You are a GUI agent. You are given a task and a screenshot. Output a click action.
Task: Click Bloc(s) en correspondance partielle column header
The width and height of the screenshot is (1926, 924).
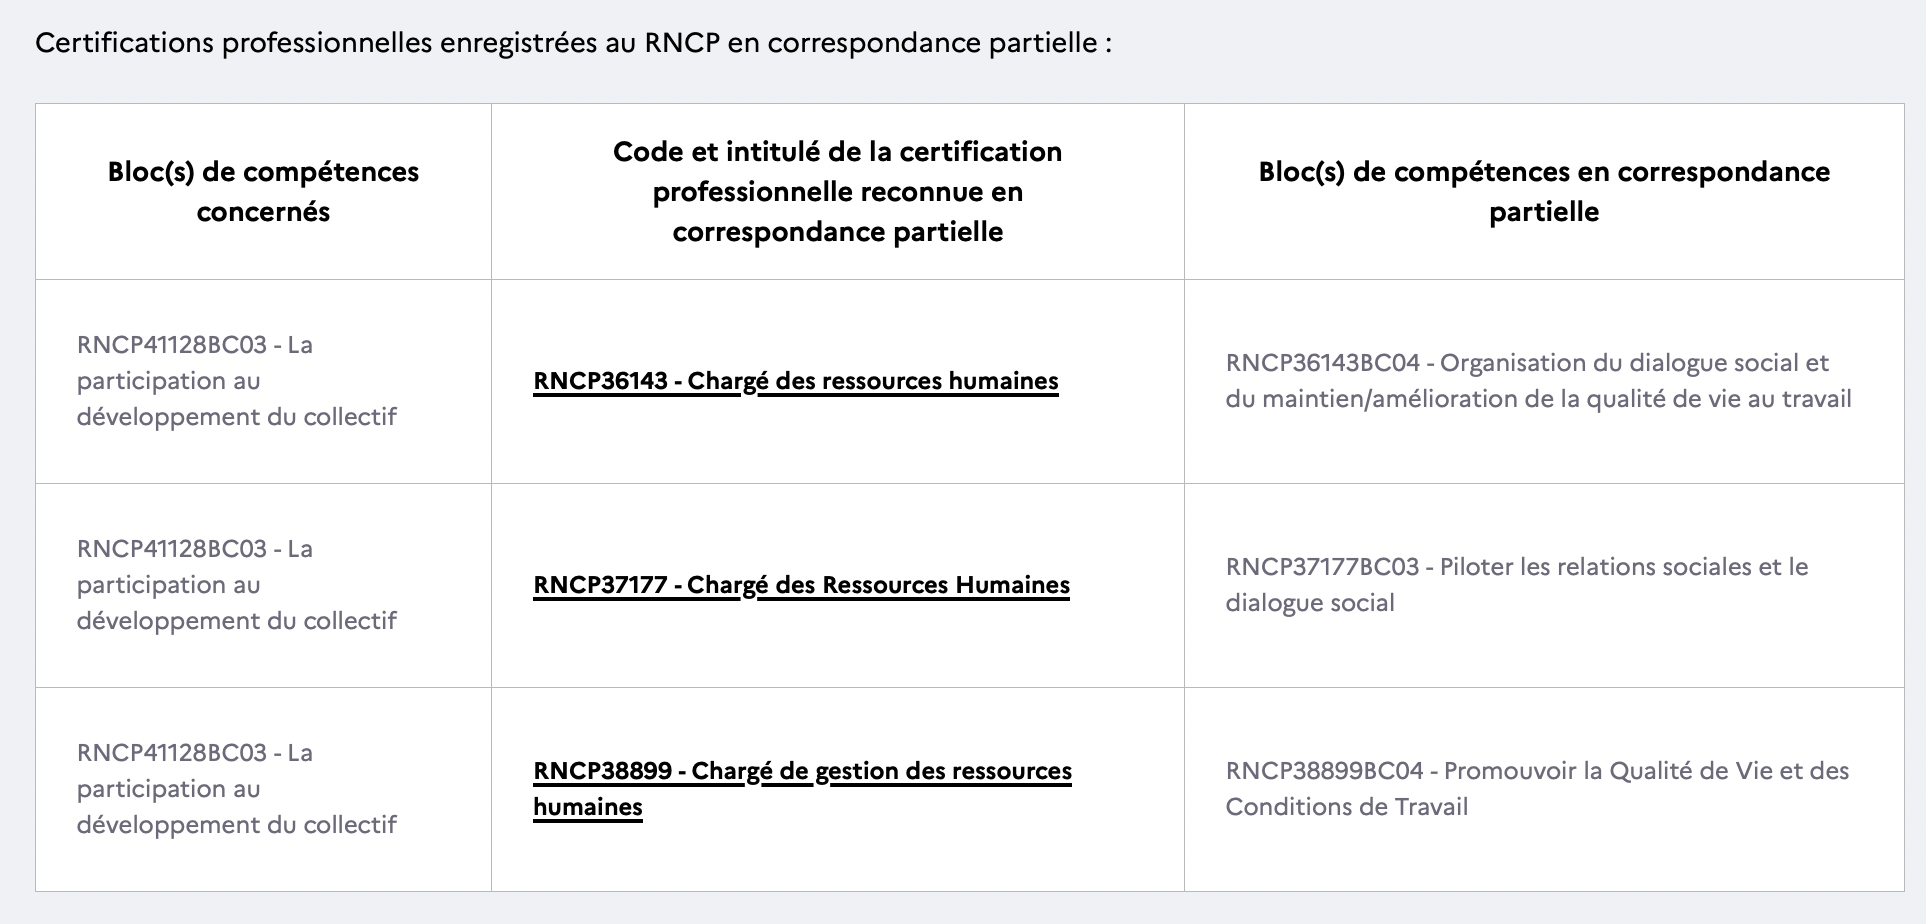[x=1544, y=191]
